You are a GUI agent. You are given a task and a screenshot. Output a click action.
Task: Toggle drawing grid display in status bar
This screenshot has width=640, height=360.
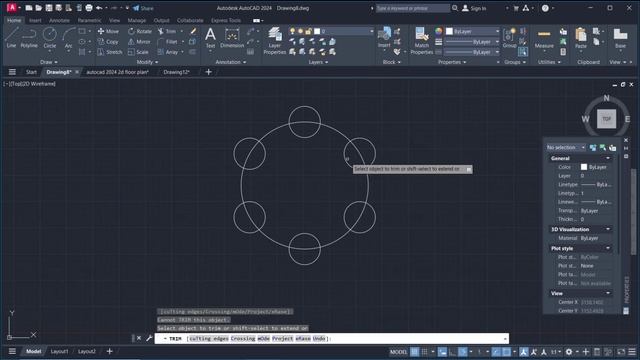[x=414, y=351]
